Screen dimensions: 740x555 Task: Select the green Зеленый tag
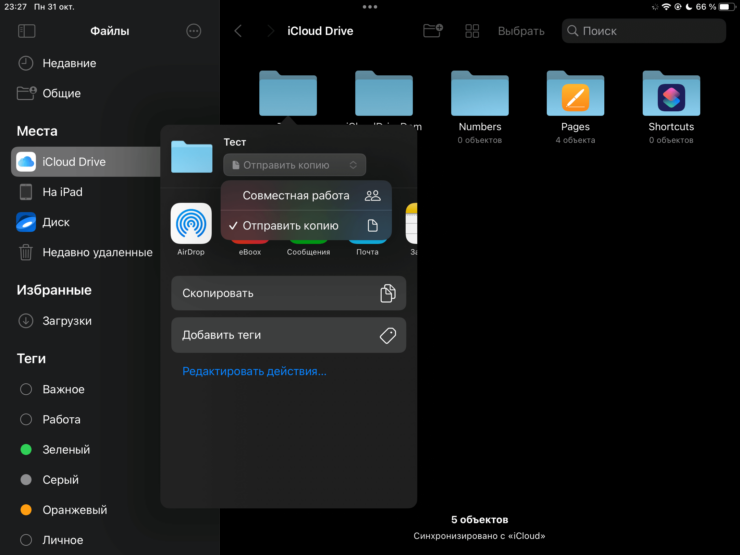pos(65,450)
